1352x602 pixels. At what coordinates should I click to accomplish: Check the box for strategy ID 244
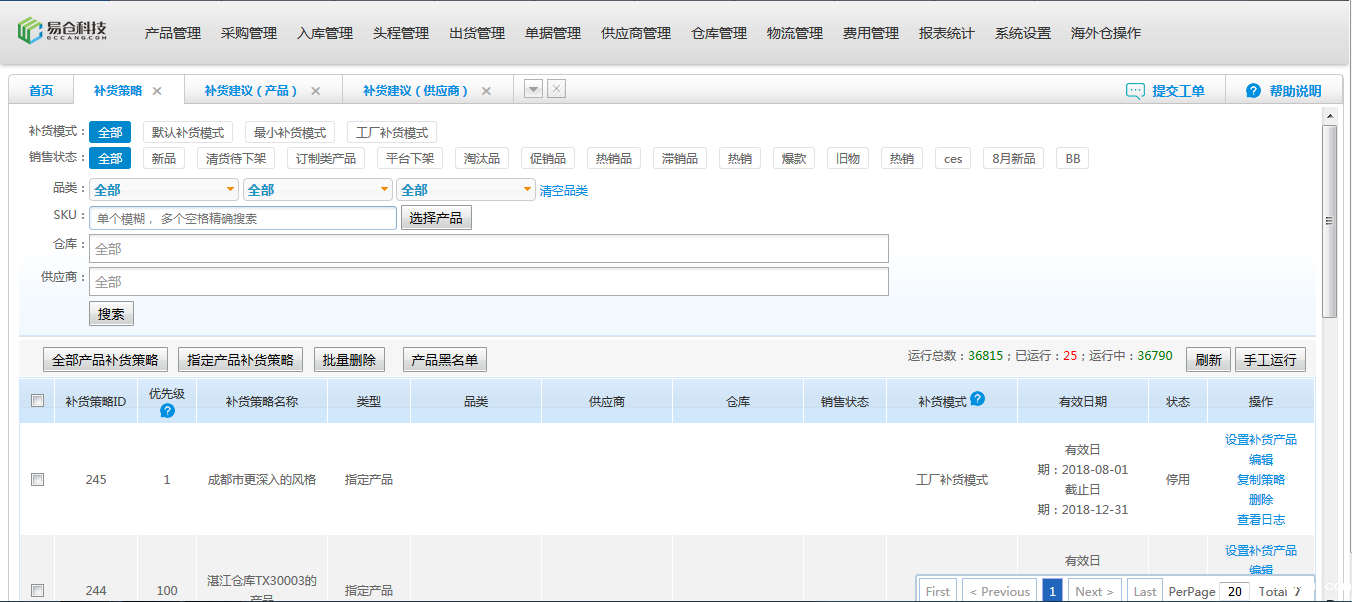(x=37, y=591)
